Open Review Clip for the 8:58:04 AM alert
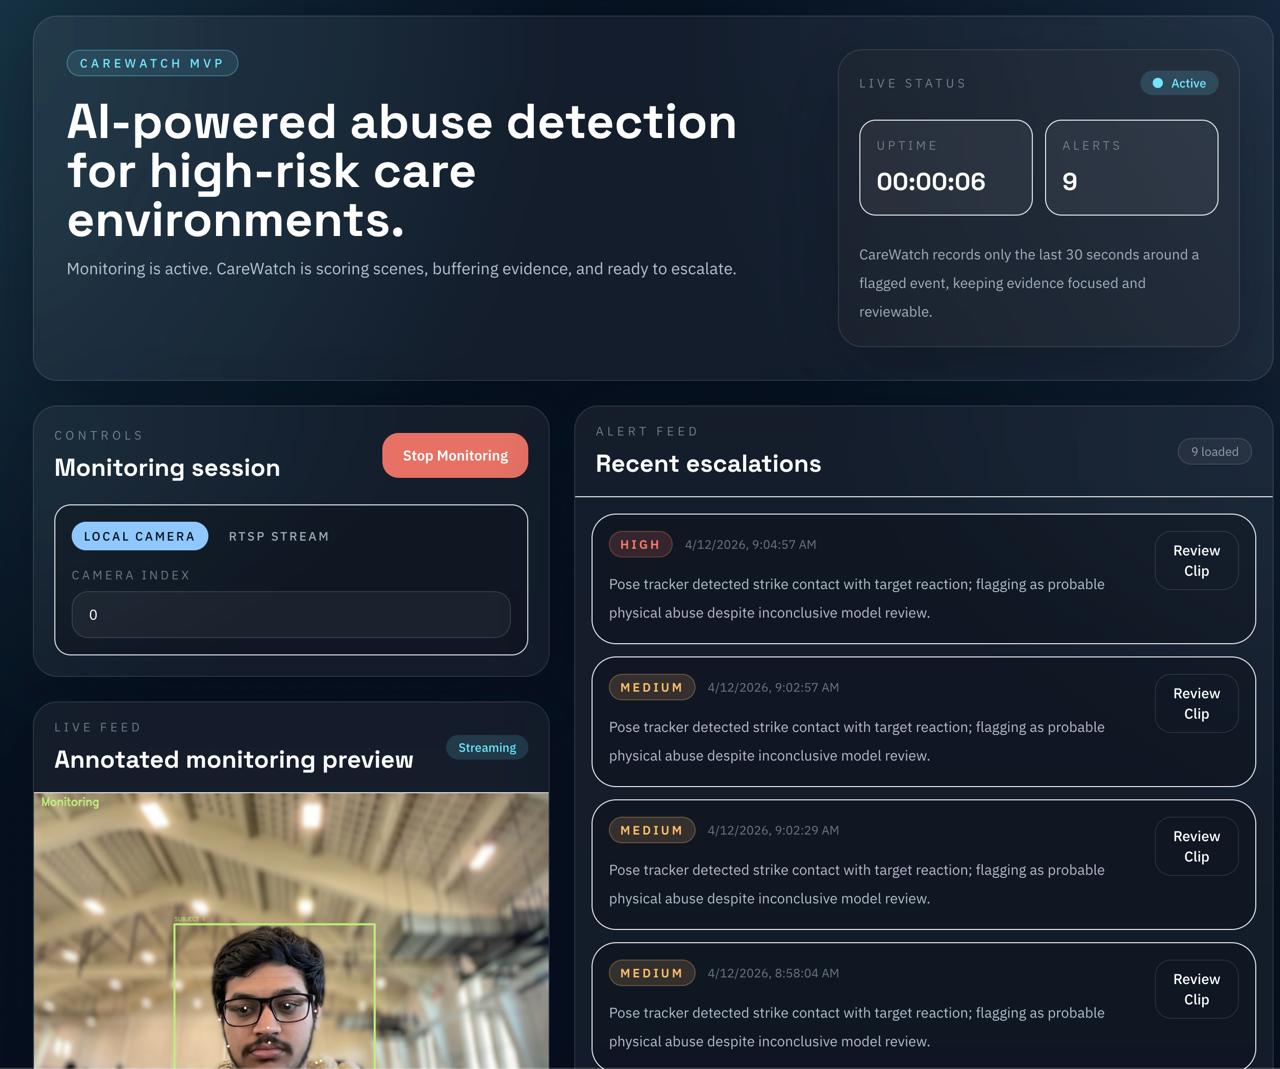1280x1069 pixels. pos(1196,989)
